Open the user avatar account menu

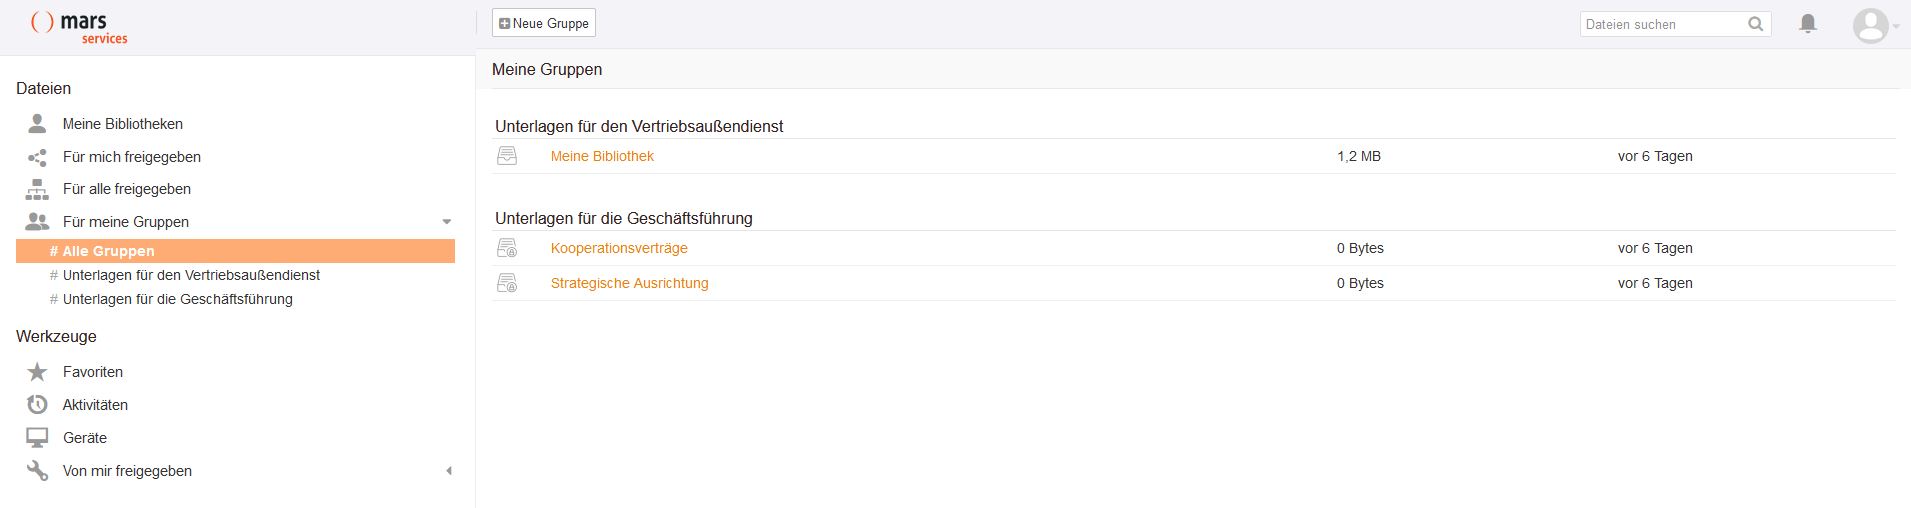pos(1871,26)
